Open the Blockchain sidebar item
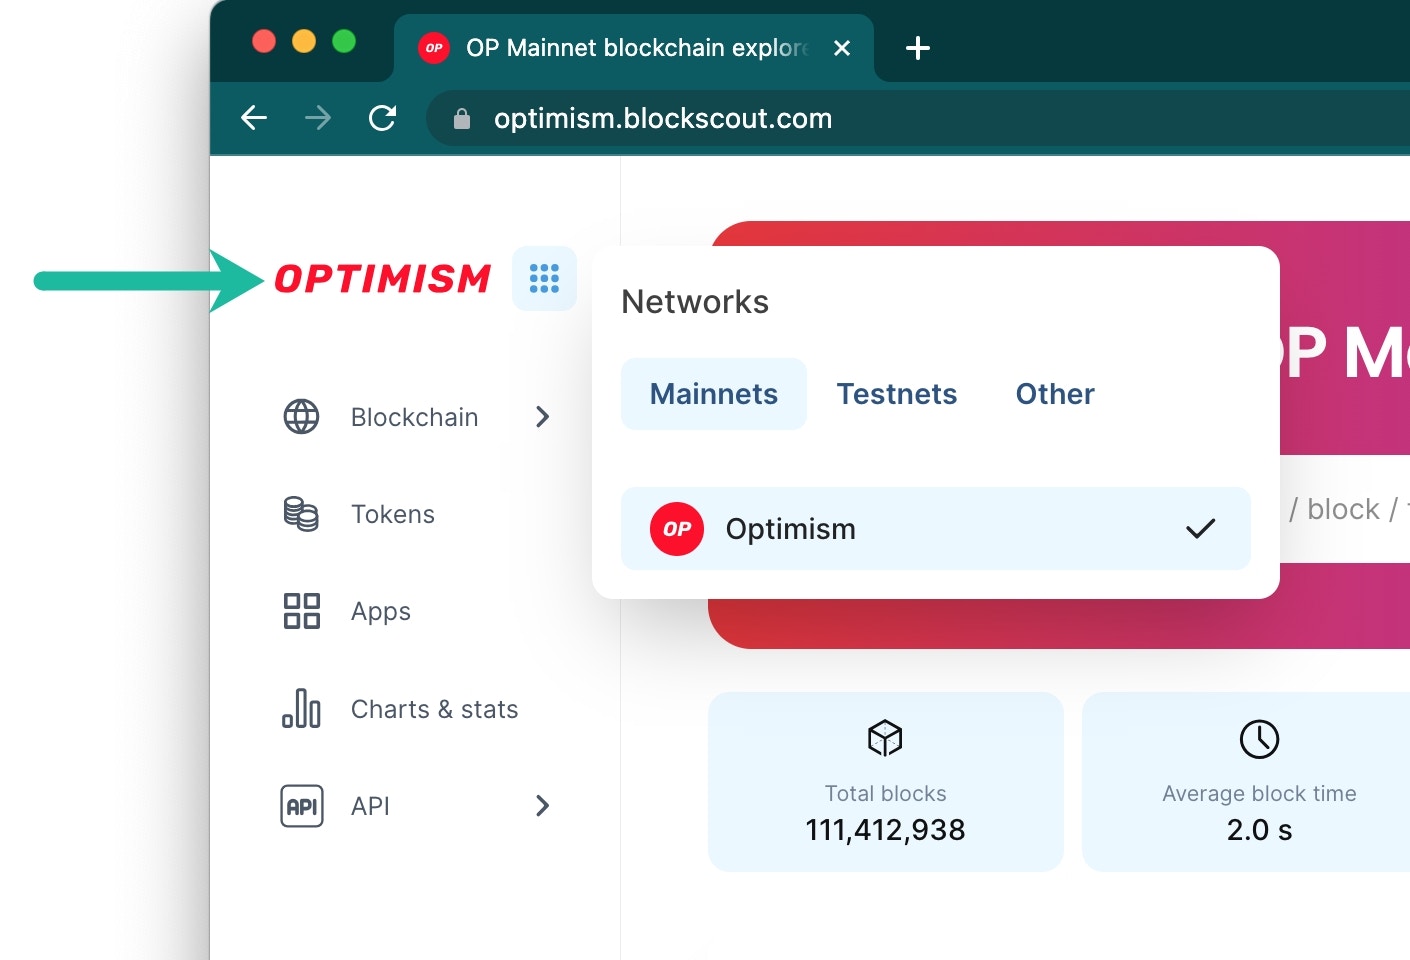The image size is (1410, 960). [x=416, y=417]
